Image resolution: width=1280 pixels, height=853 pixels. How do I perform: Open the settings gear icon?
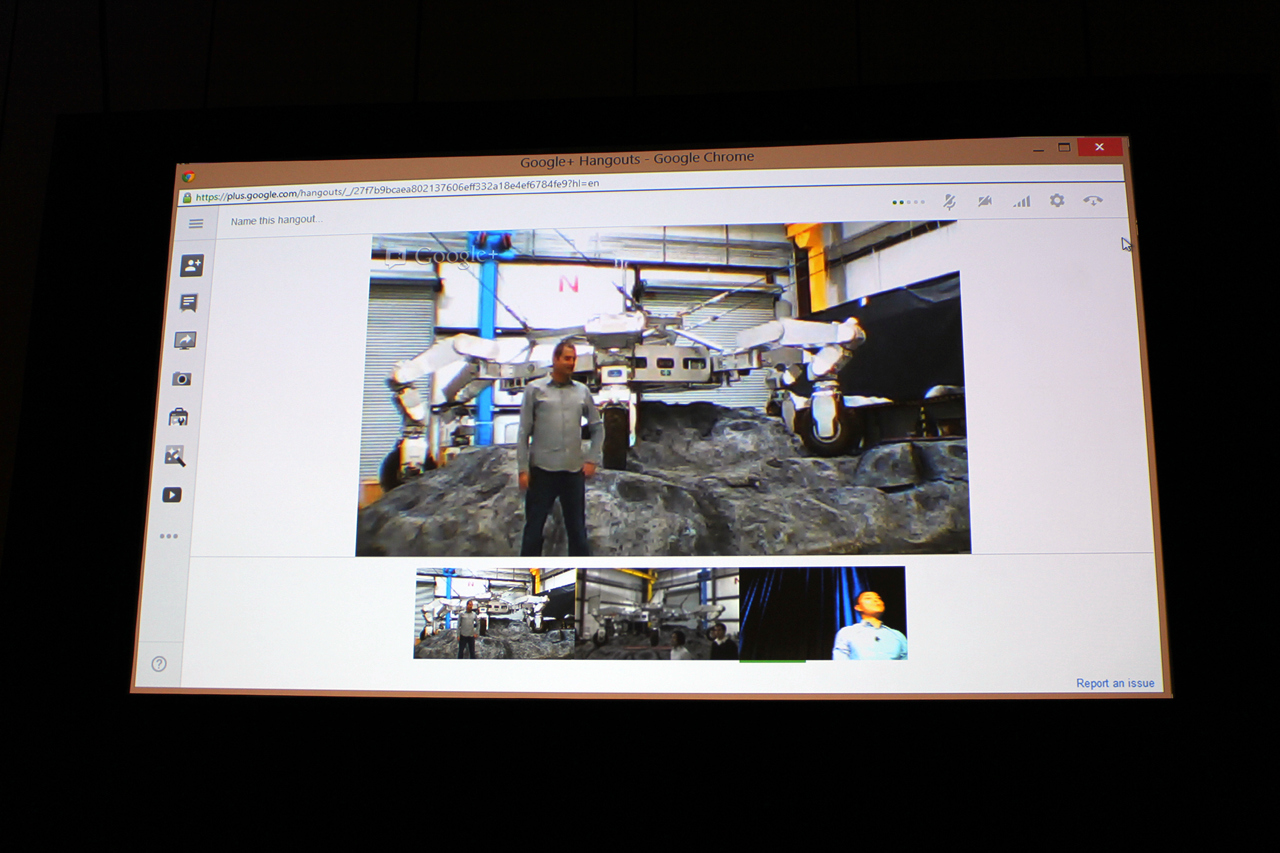(1057, 201)
